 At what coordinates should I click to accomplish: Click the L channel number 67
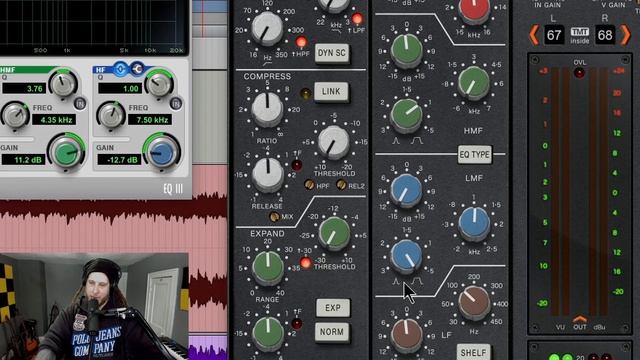point(554,36)
